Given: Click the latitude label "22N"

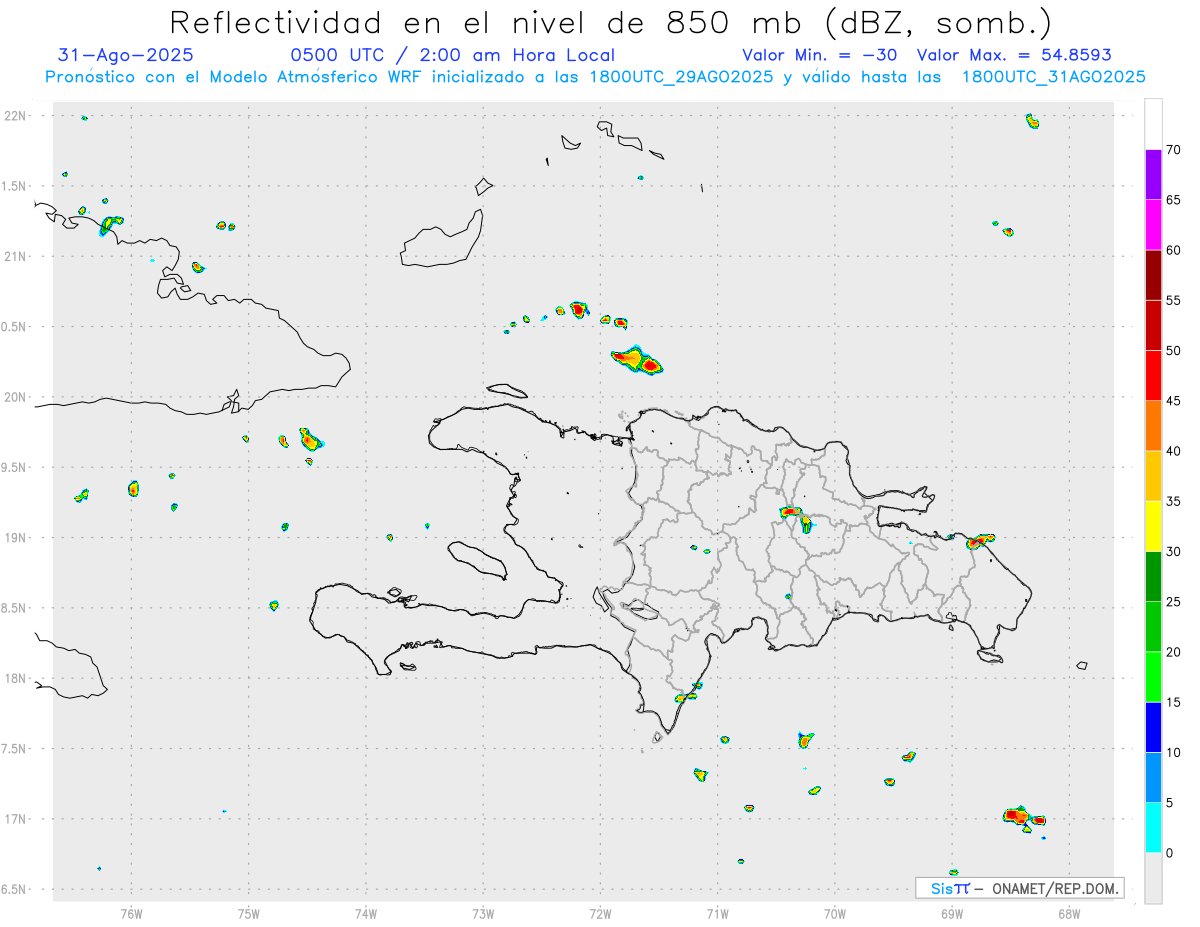Looking at the screenshot, I should point(15,116).
